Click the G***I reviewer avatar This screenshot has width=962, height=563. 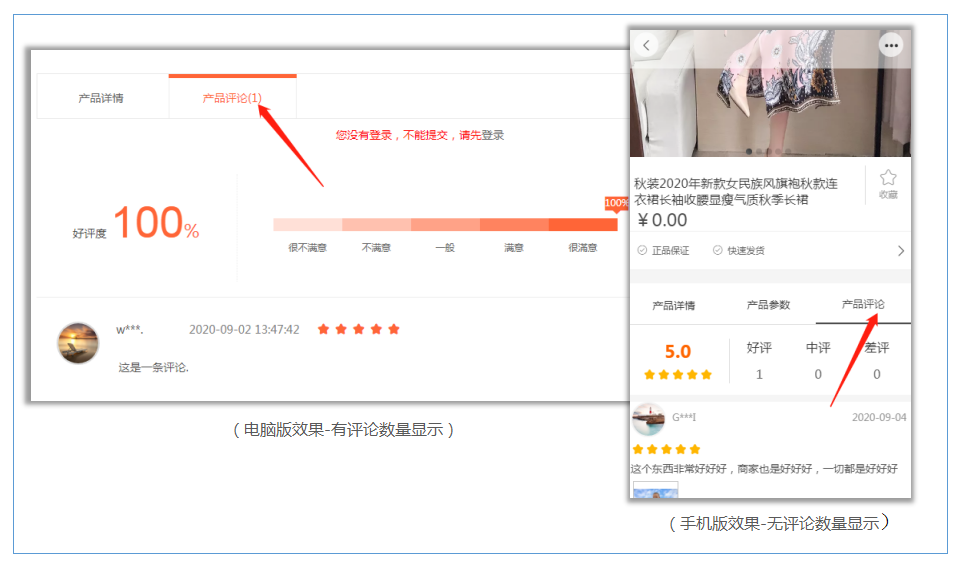coord(648,419)
